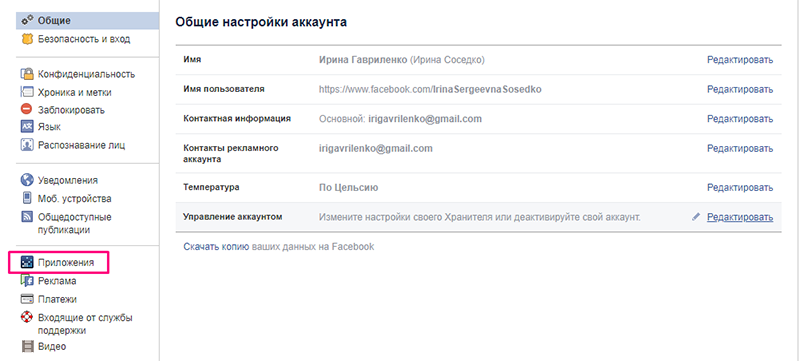
Task: Edit the Температура setting
Action: coord(740,188)
